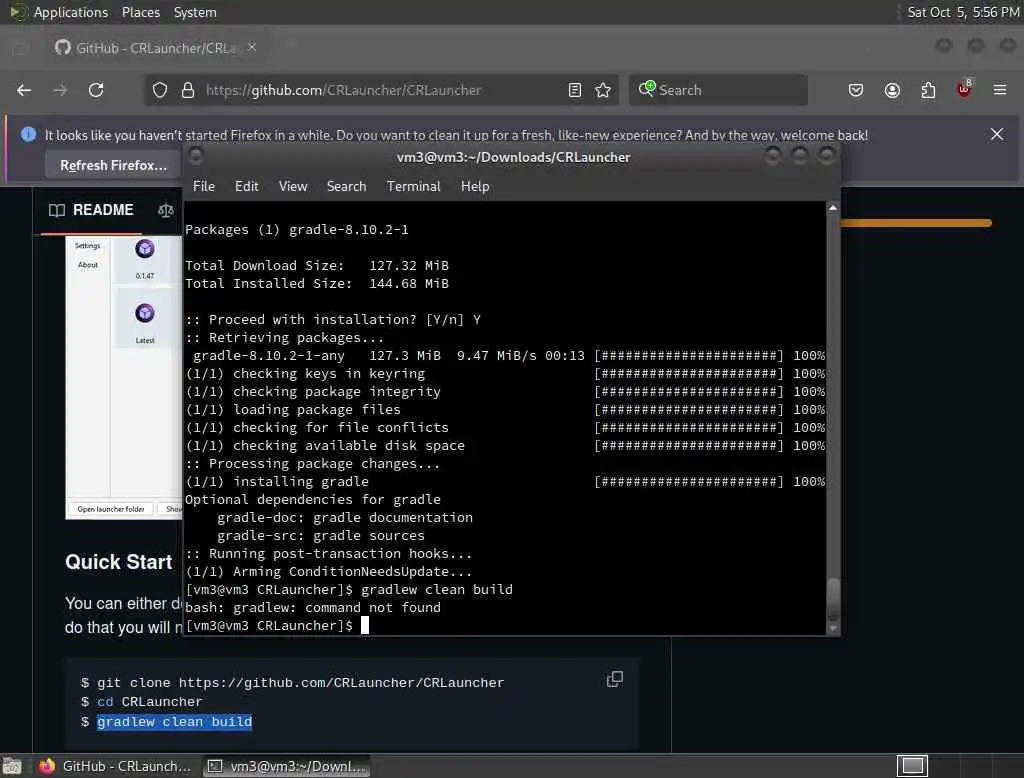Open the extensions puzzle icon

(928, 90)
